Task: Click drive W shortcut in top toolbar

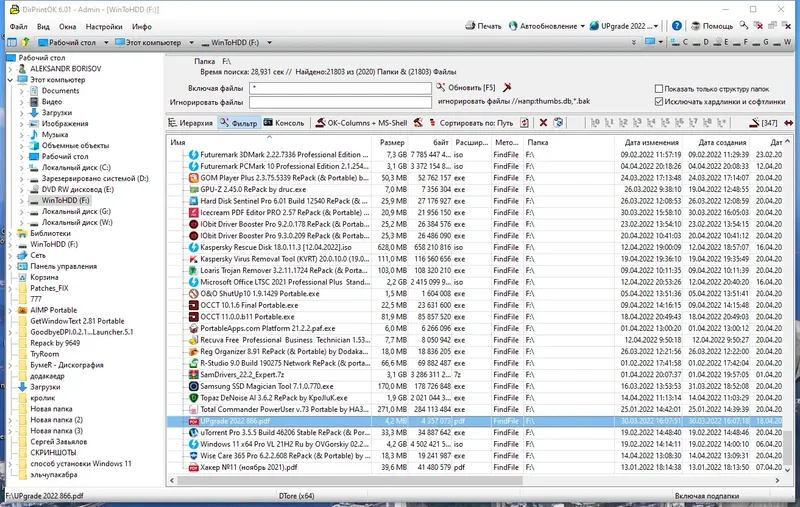Action: point(782,42)
